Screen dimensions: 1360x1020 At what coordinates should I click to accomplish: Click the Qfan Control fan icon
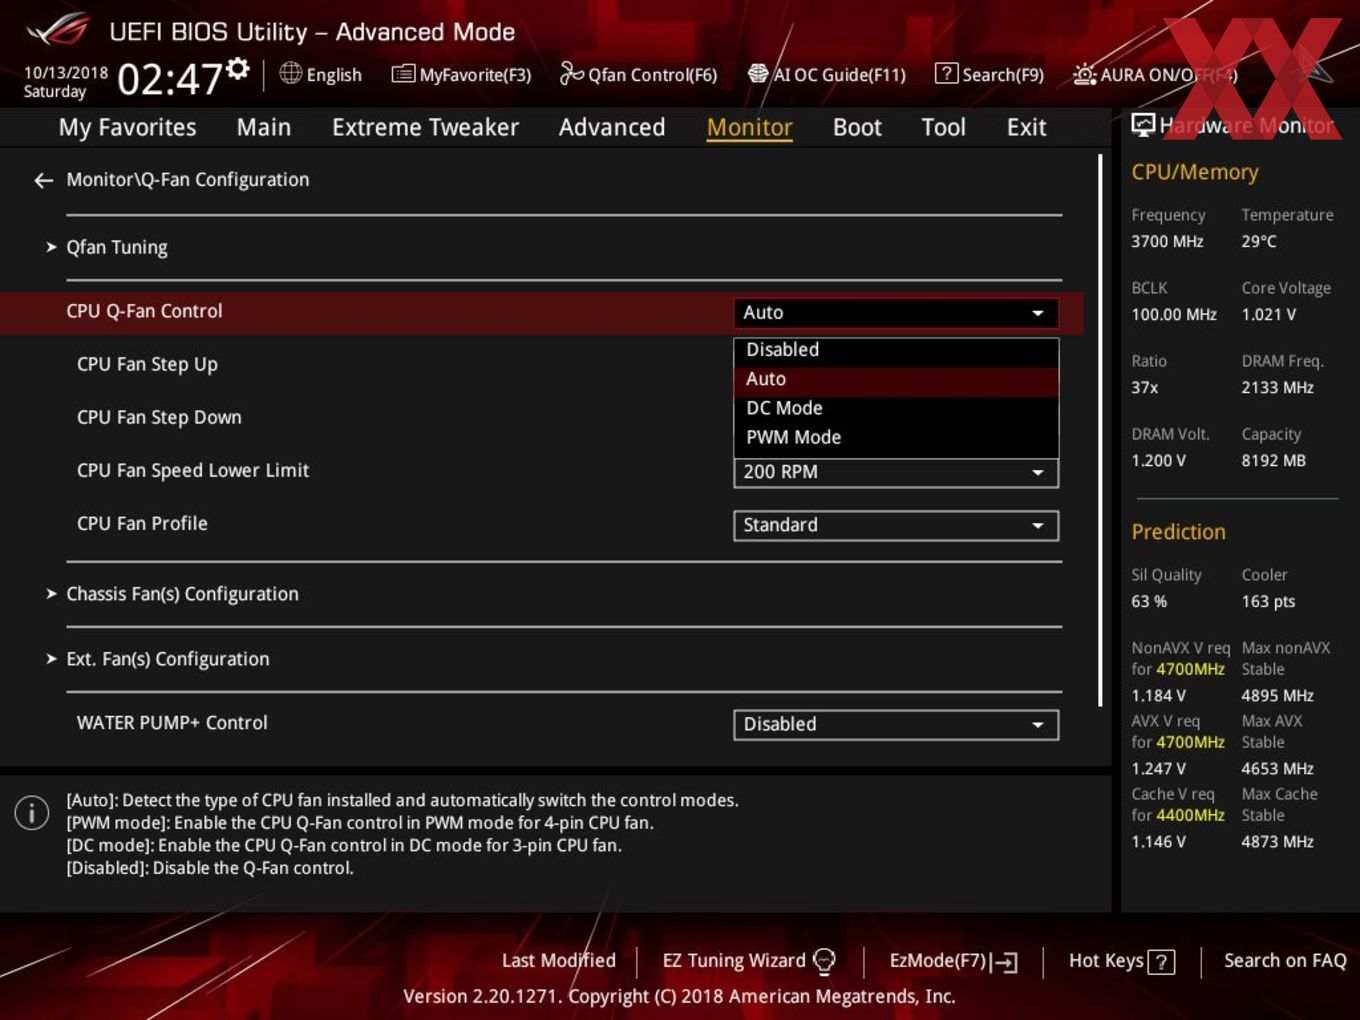click(571, 73)
